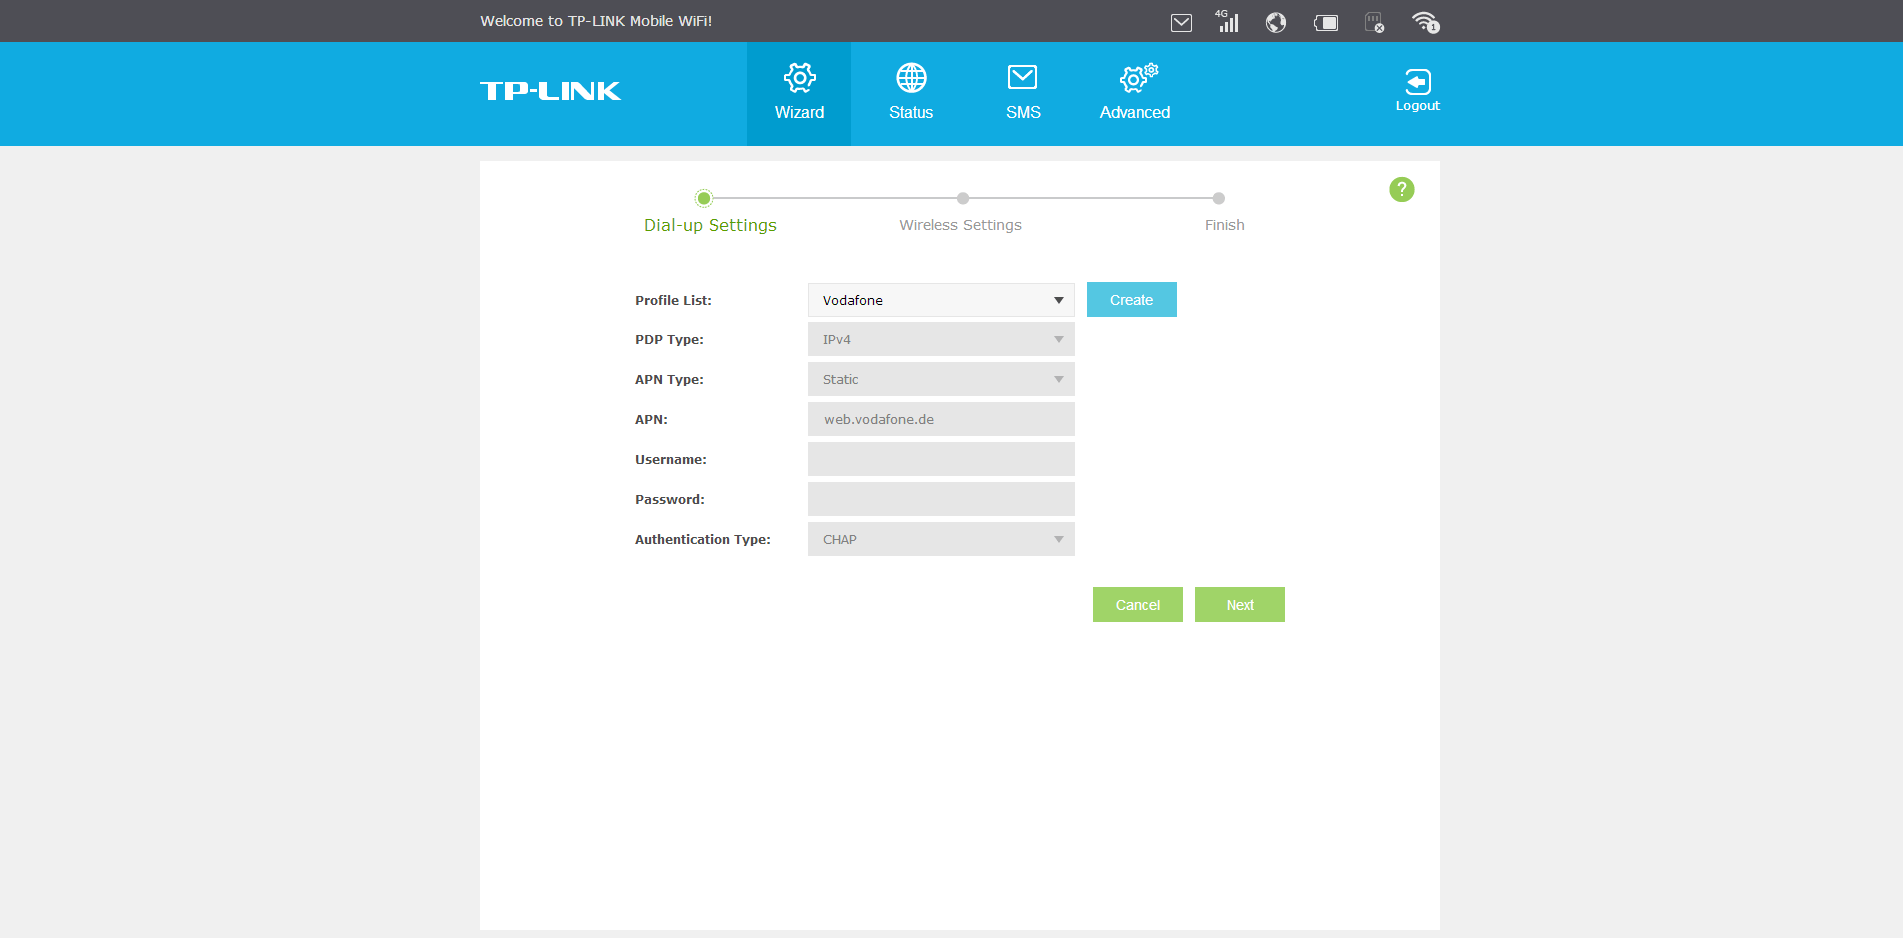
Task: Open the SMS tab
Action: (1023, 93)
